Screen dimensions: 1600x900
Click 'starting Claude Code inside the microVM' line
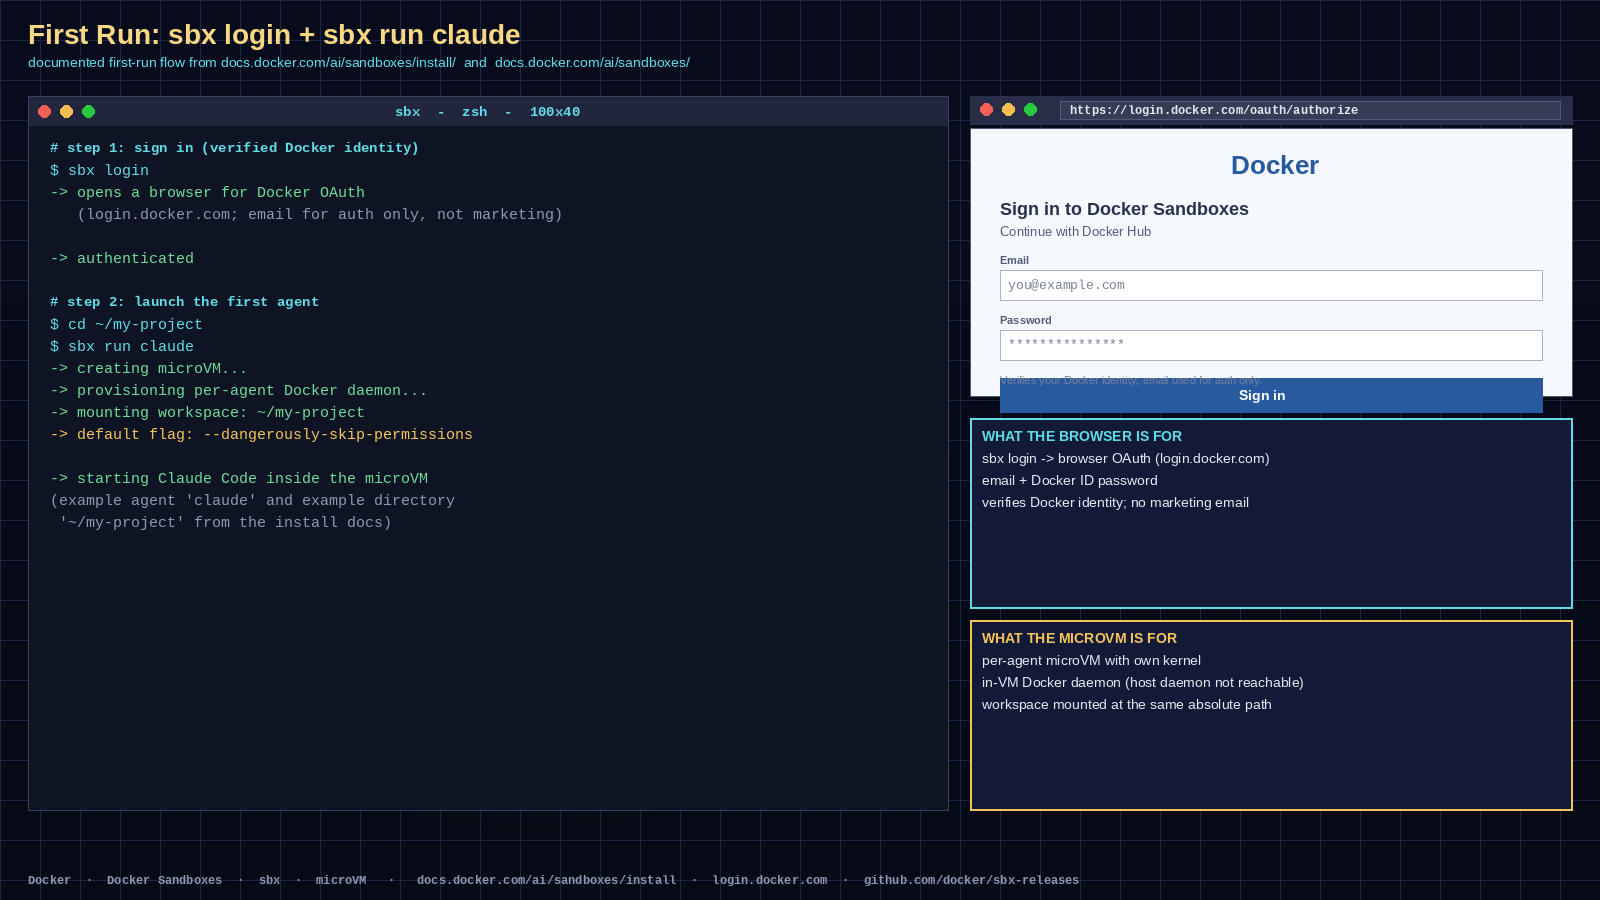(239, 478)
